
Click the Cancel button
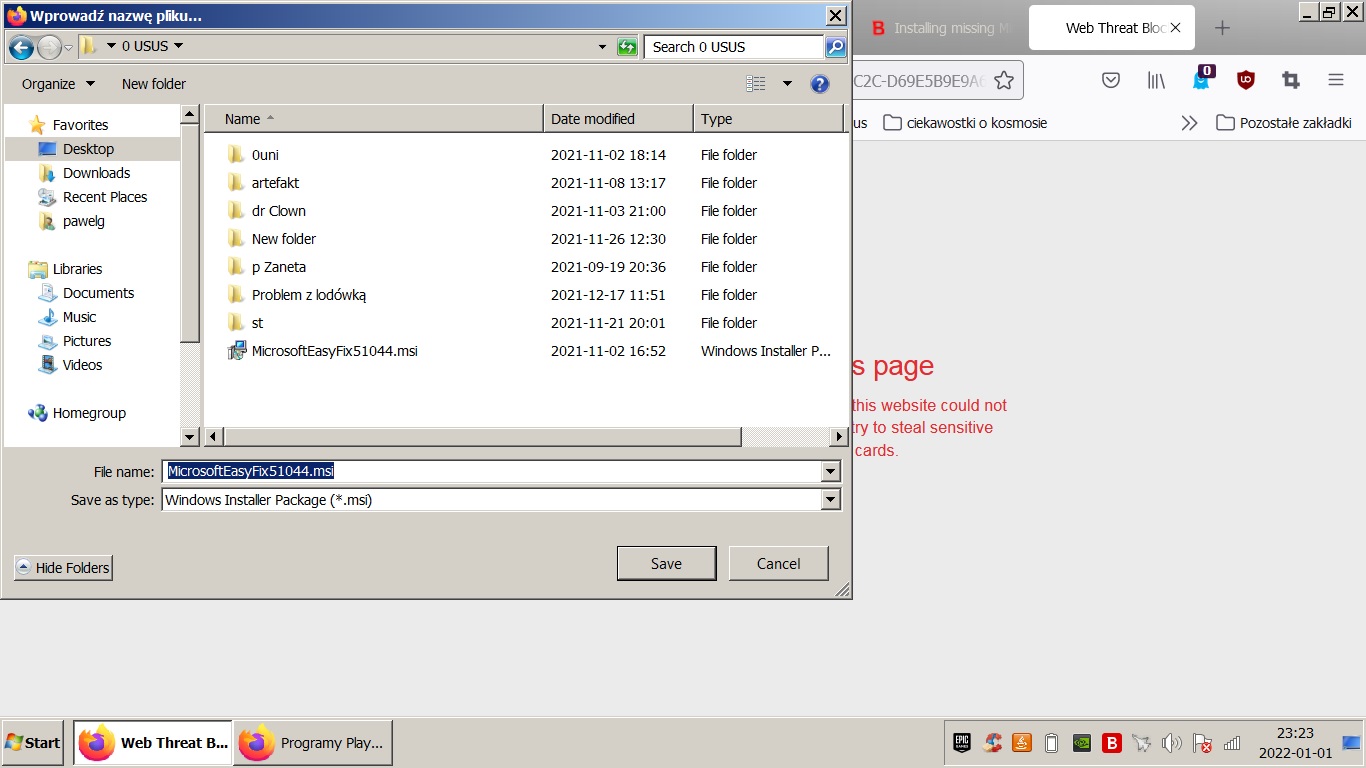pyautogui.click(x=778, y=563)
